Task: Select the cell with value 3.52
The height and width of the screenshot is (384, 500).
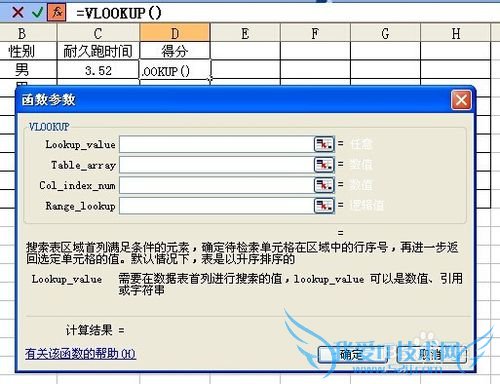Action: 98,70
